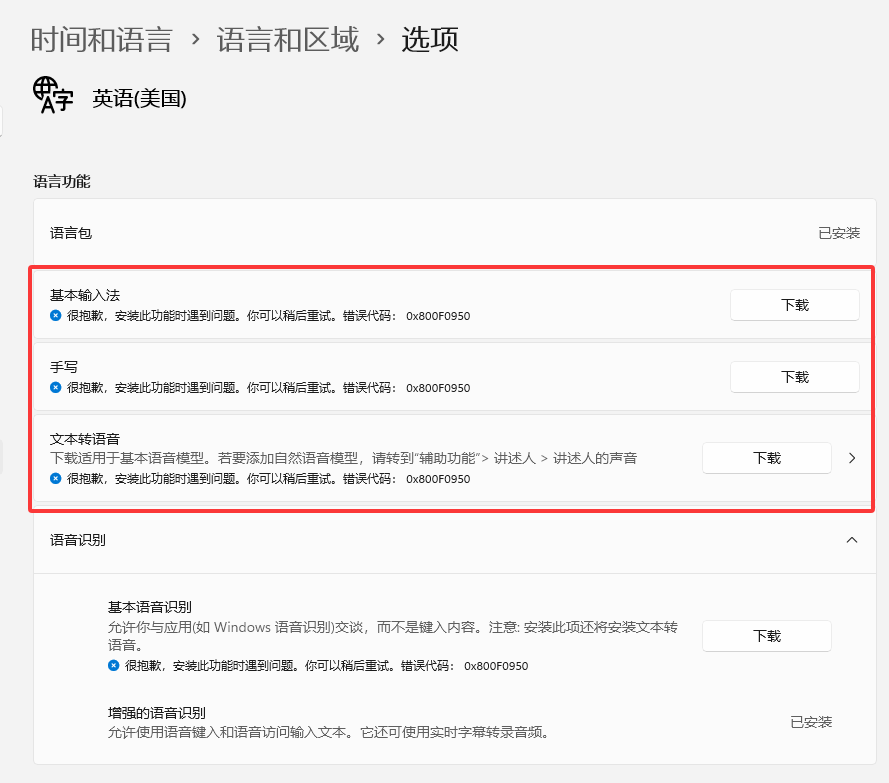The width and height of the screenshot is (889, 783).
Task: Click the 选项 page title
Action: coord(430,40)
